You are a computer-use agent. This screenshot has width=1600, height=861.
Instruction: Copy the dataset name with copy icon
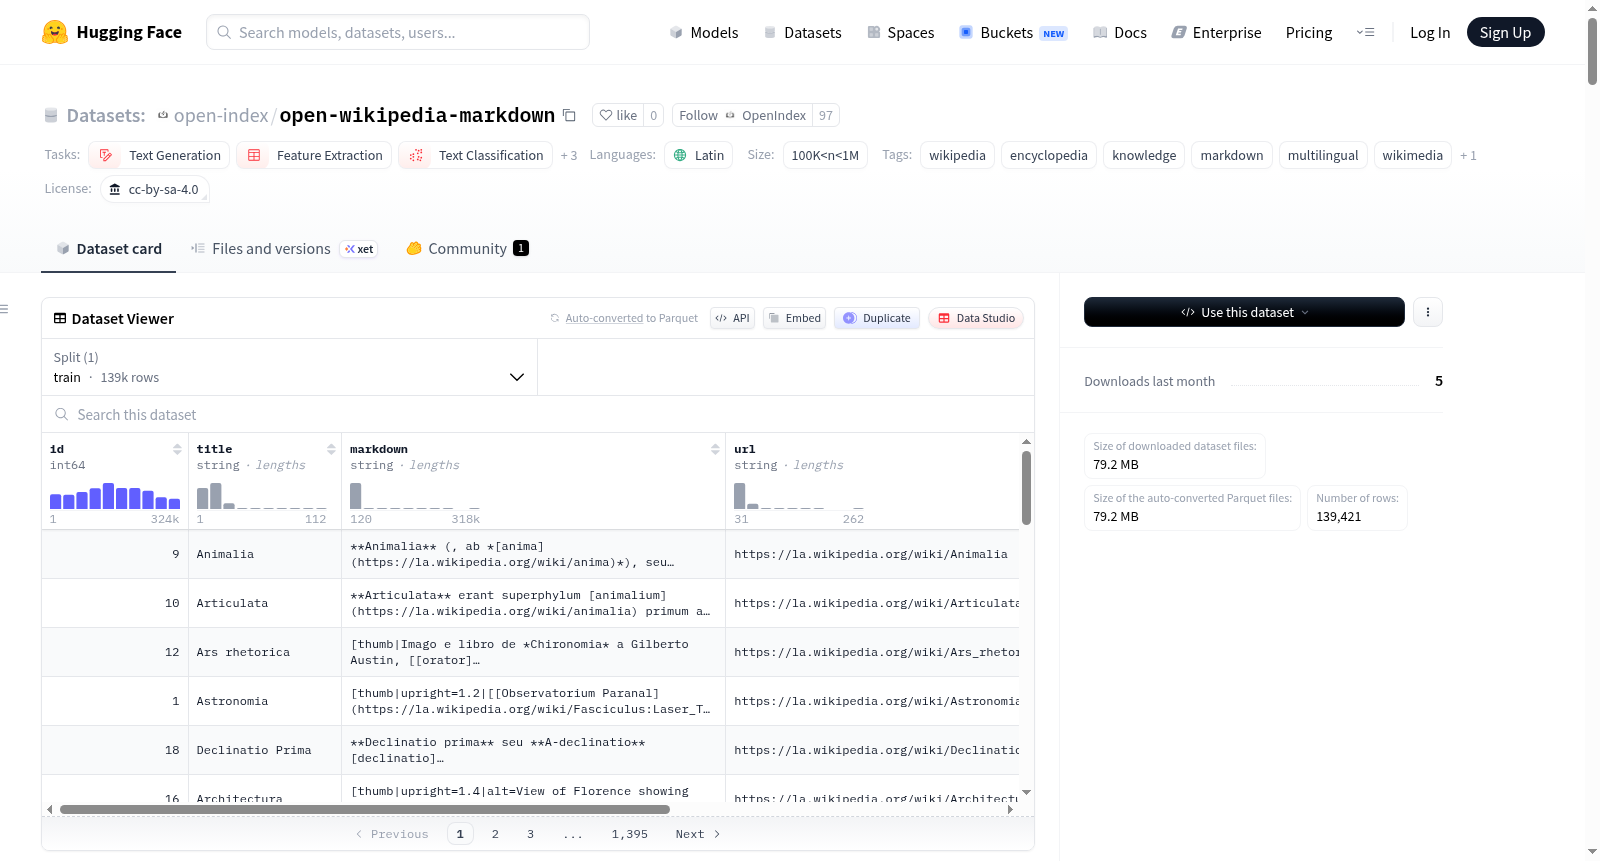[569, 115]
